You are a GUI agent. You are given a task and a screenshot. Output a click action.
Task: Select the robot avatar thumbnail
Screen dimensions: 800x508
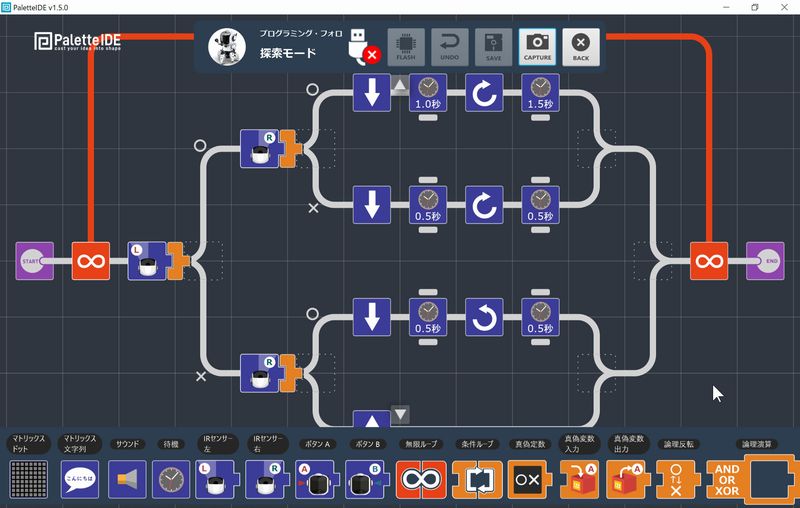tap(227, 46)
